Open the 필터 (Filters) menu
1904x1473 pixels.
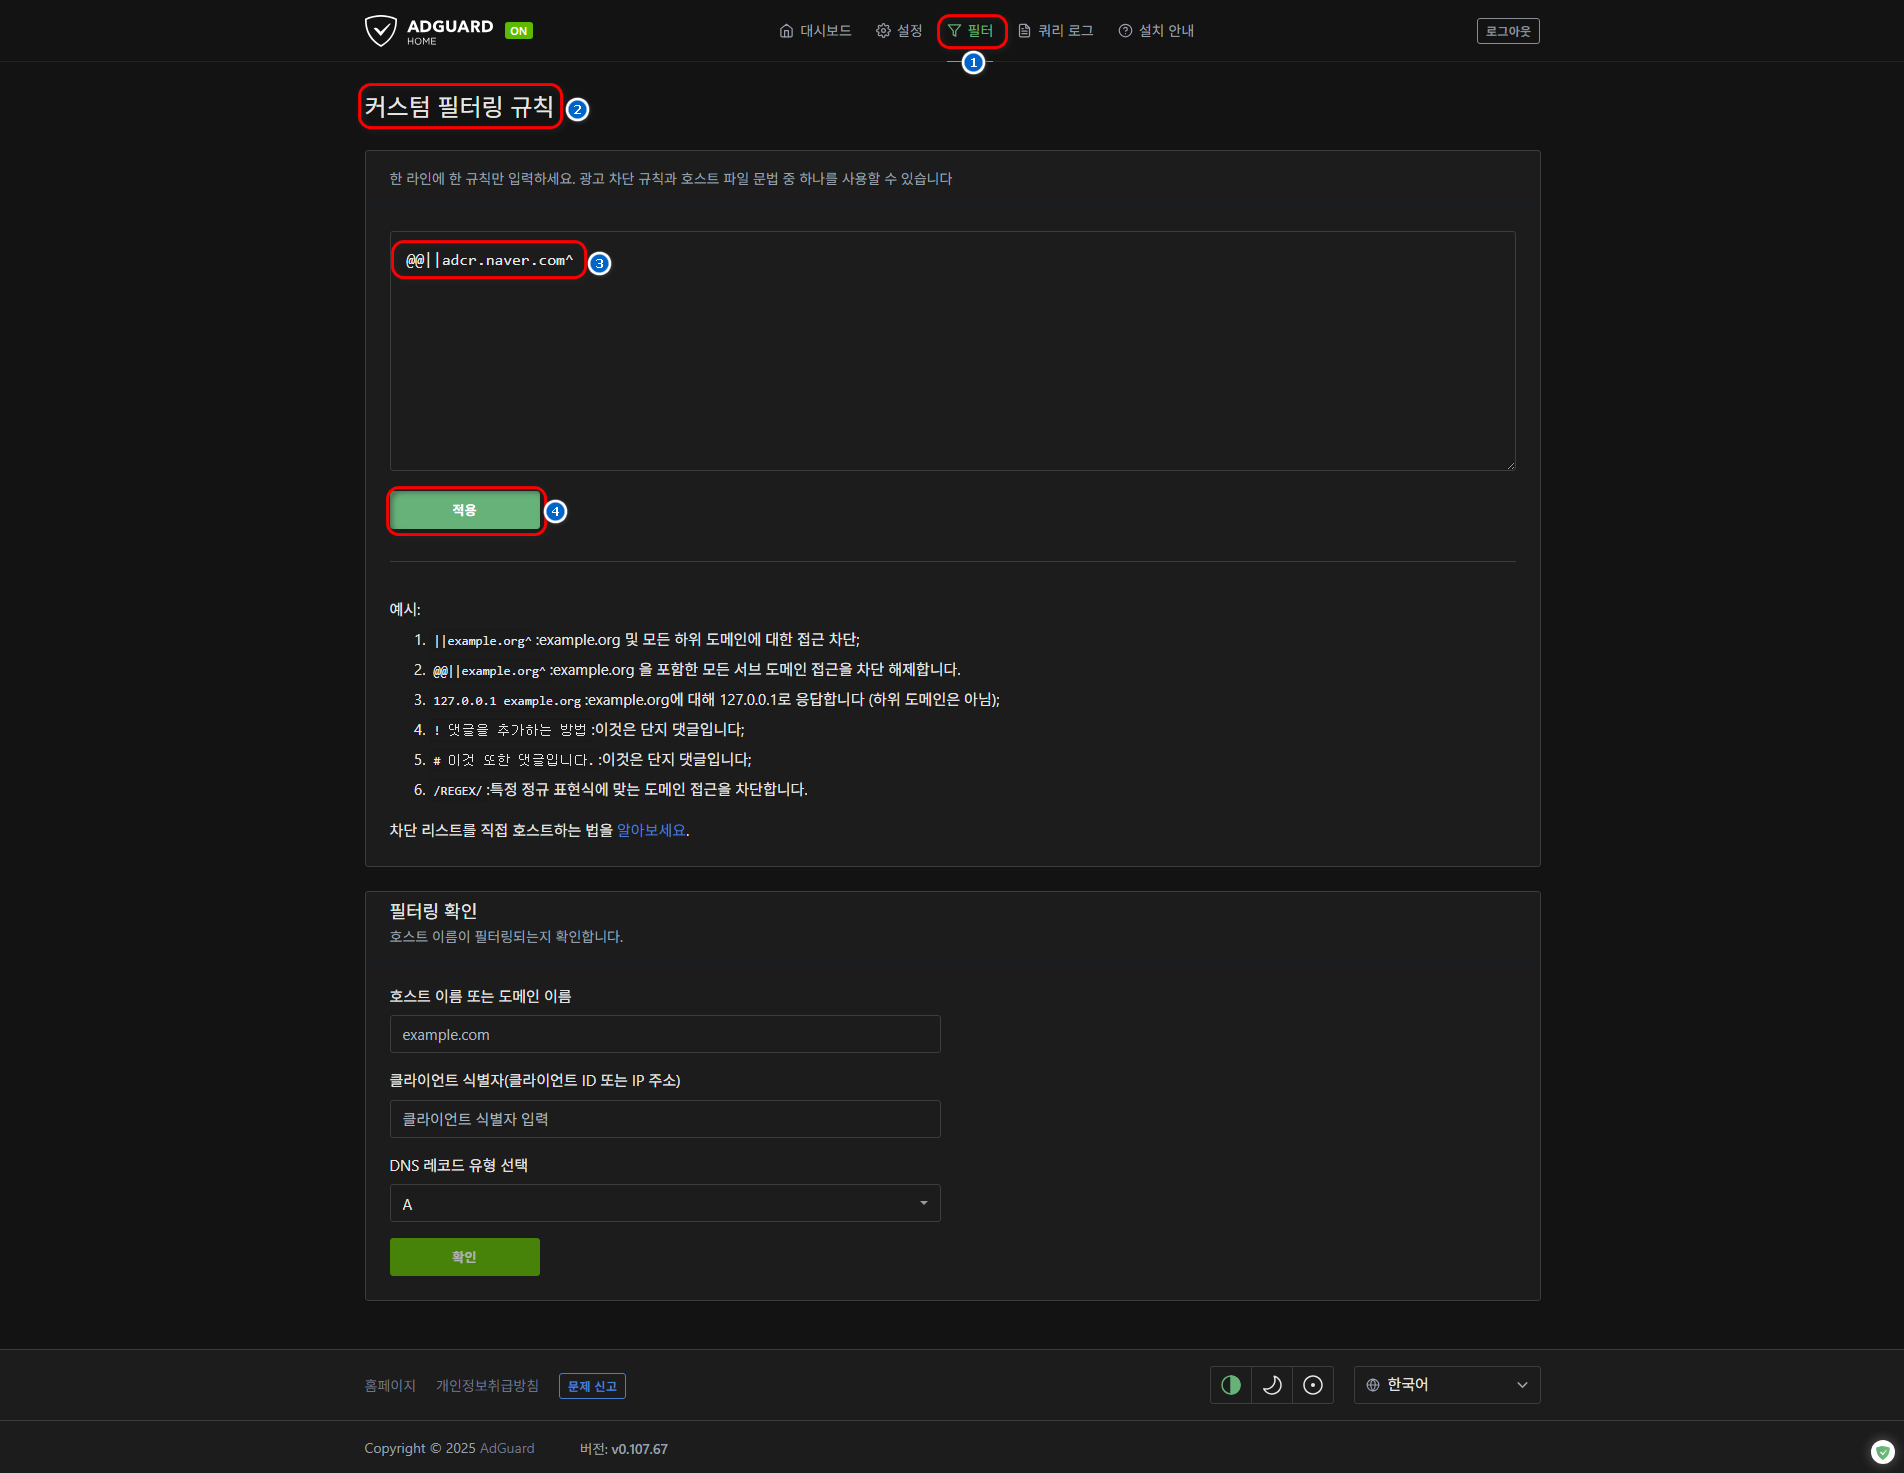tap(971, 31)
